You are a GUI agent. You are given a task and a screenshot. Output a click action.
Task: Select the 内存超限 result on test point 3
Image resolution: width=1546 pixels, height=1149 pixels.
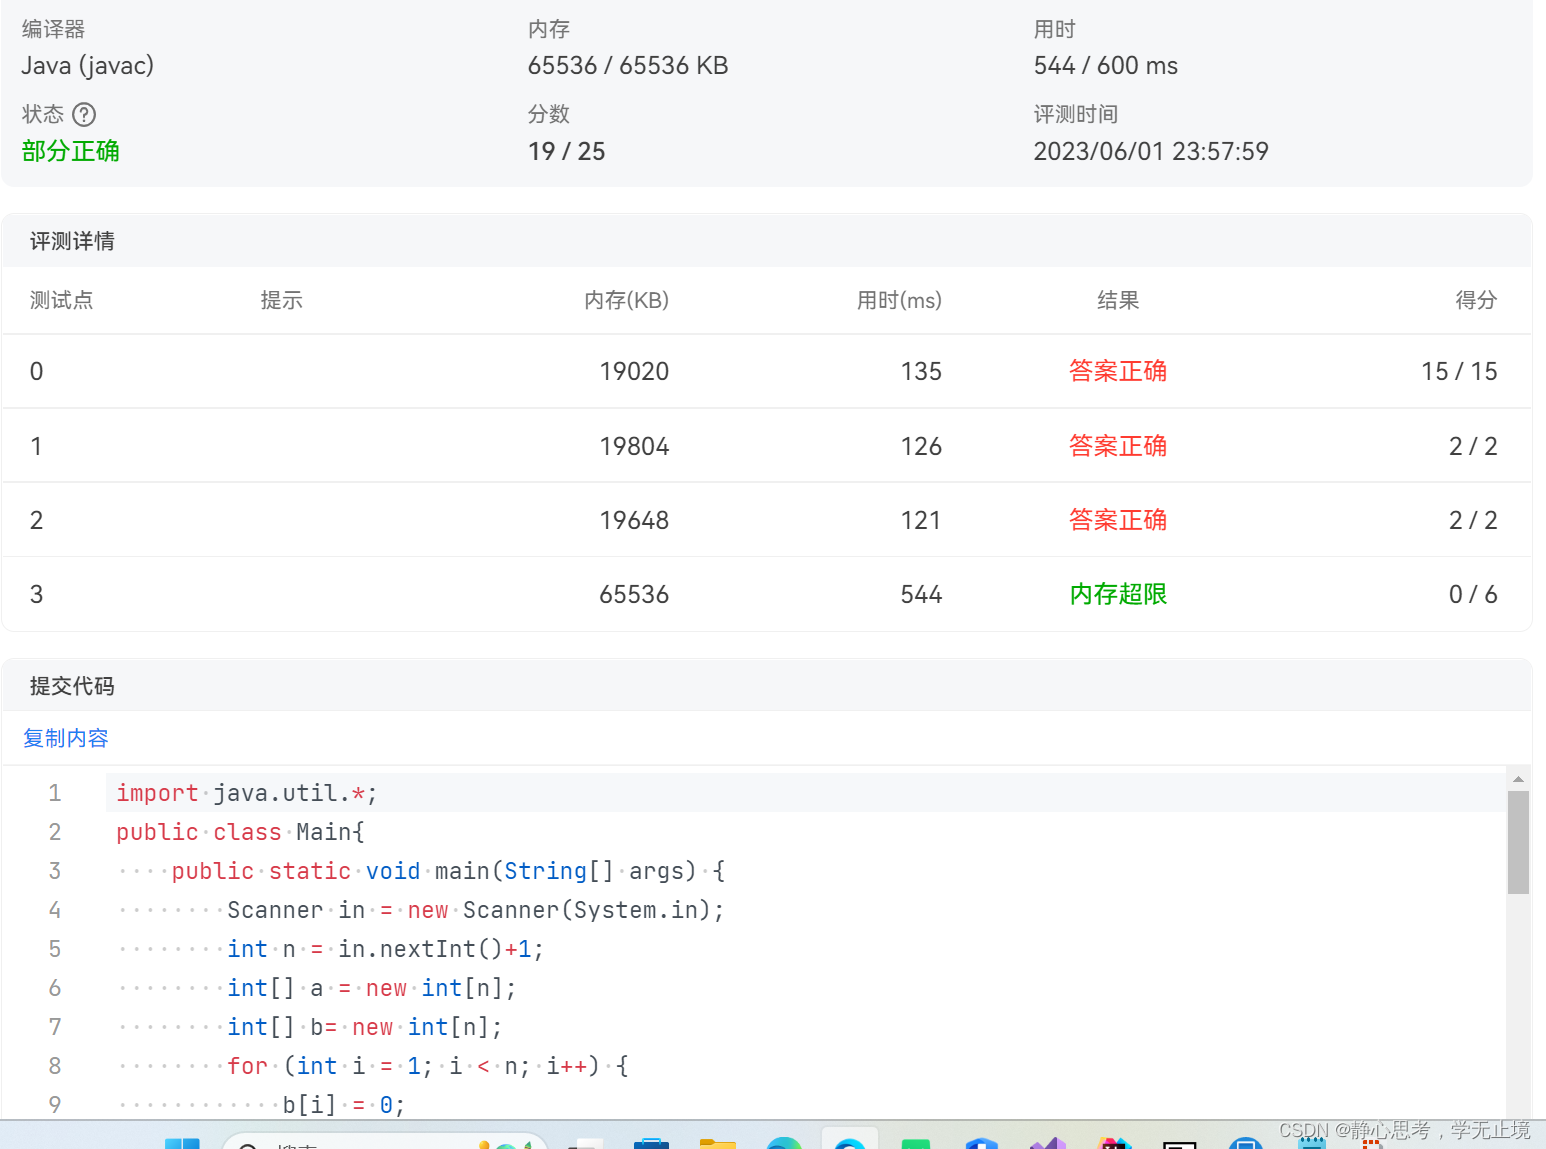click(x=1117, y=594)
